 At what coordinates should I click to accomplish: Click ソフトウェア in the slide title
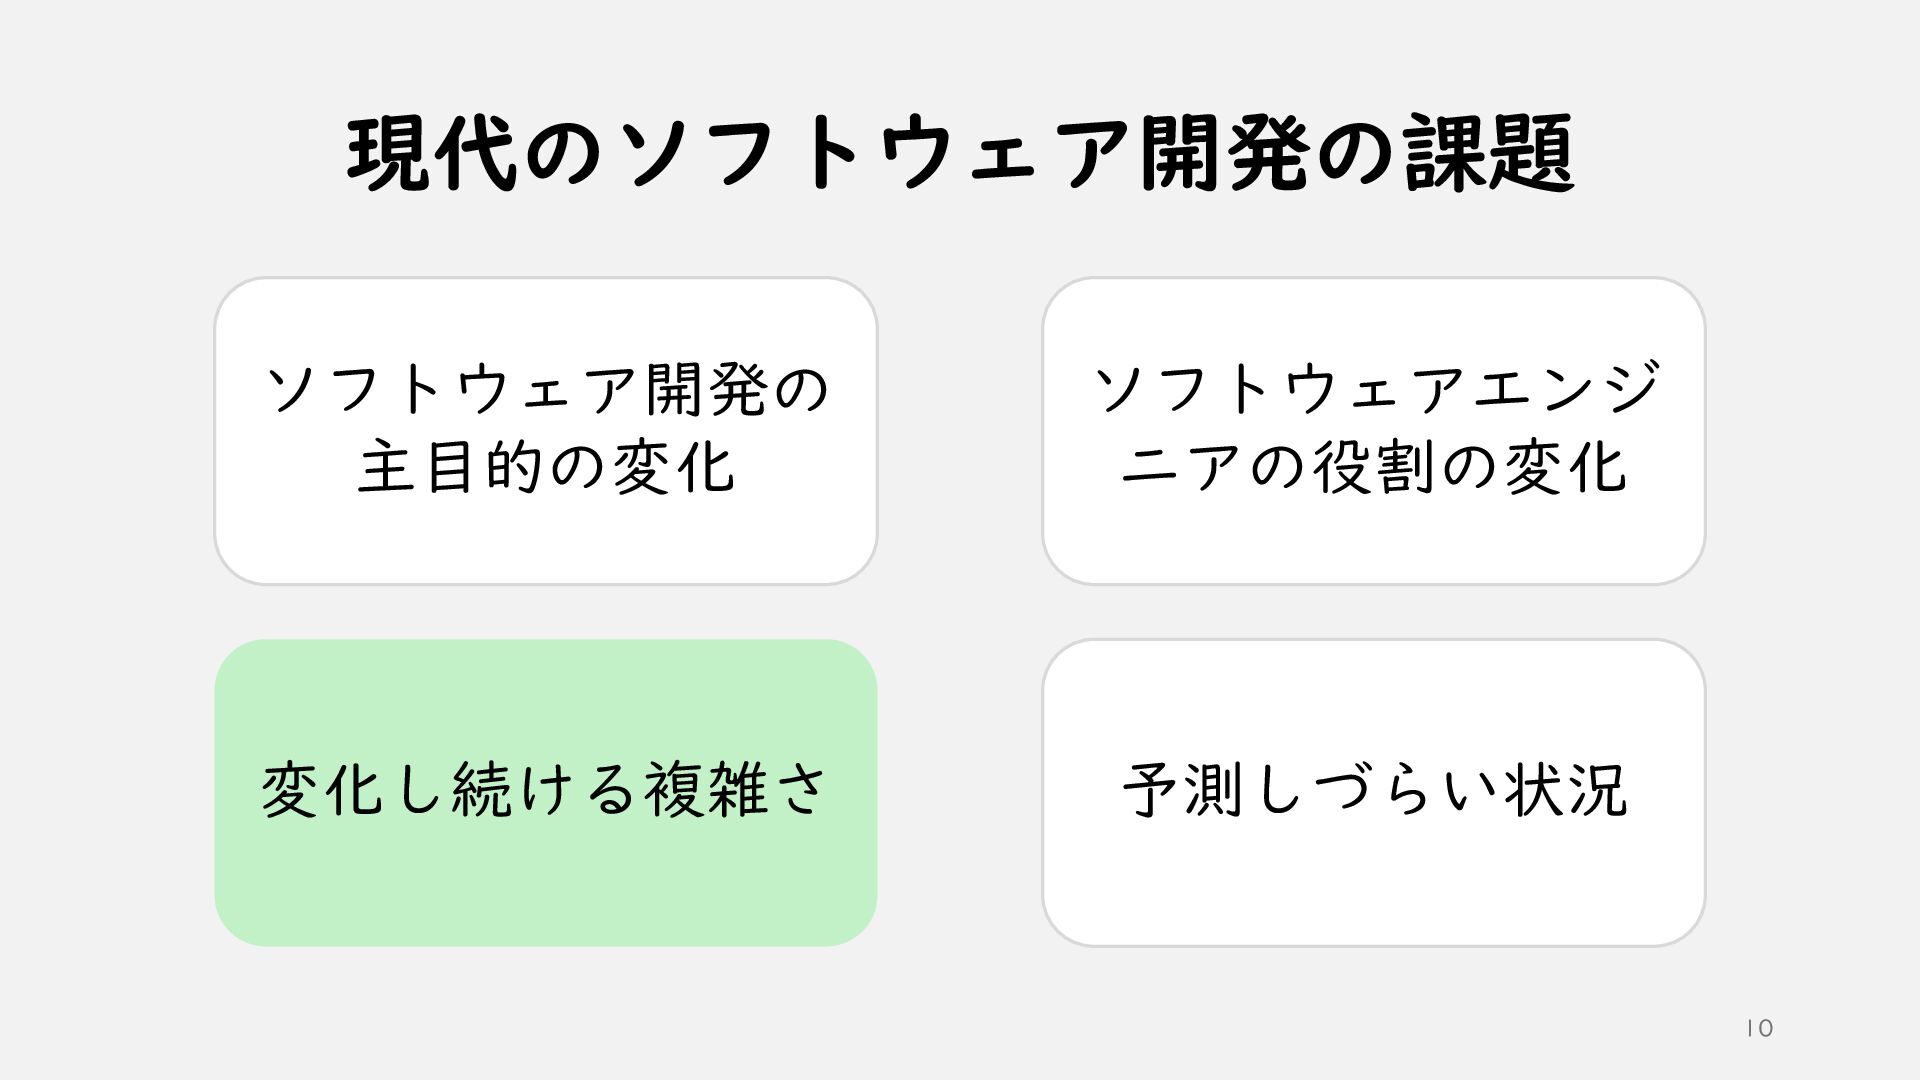click(x=875, y=155)
